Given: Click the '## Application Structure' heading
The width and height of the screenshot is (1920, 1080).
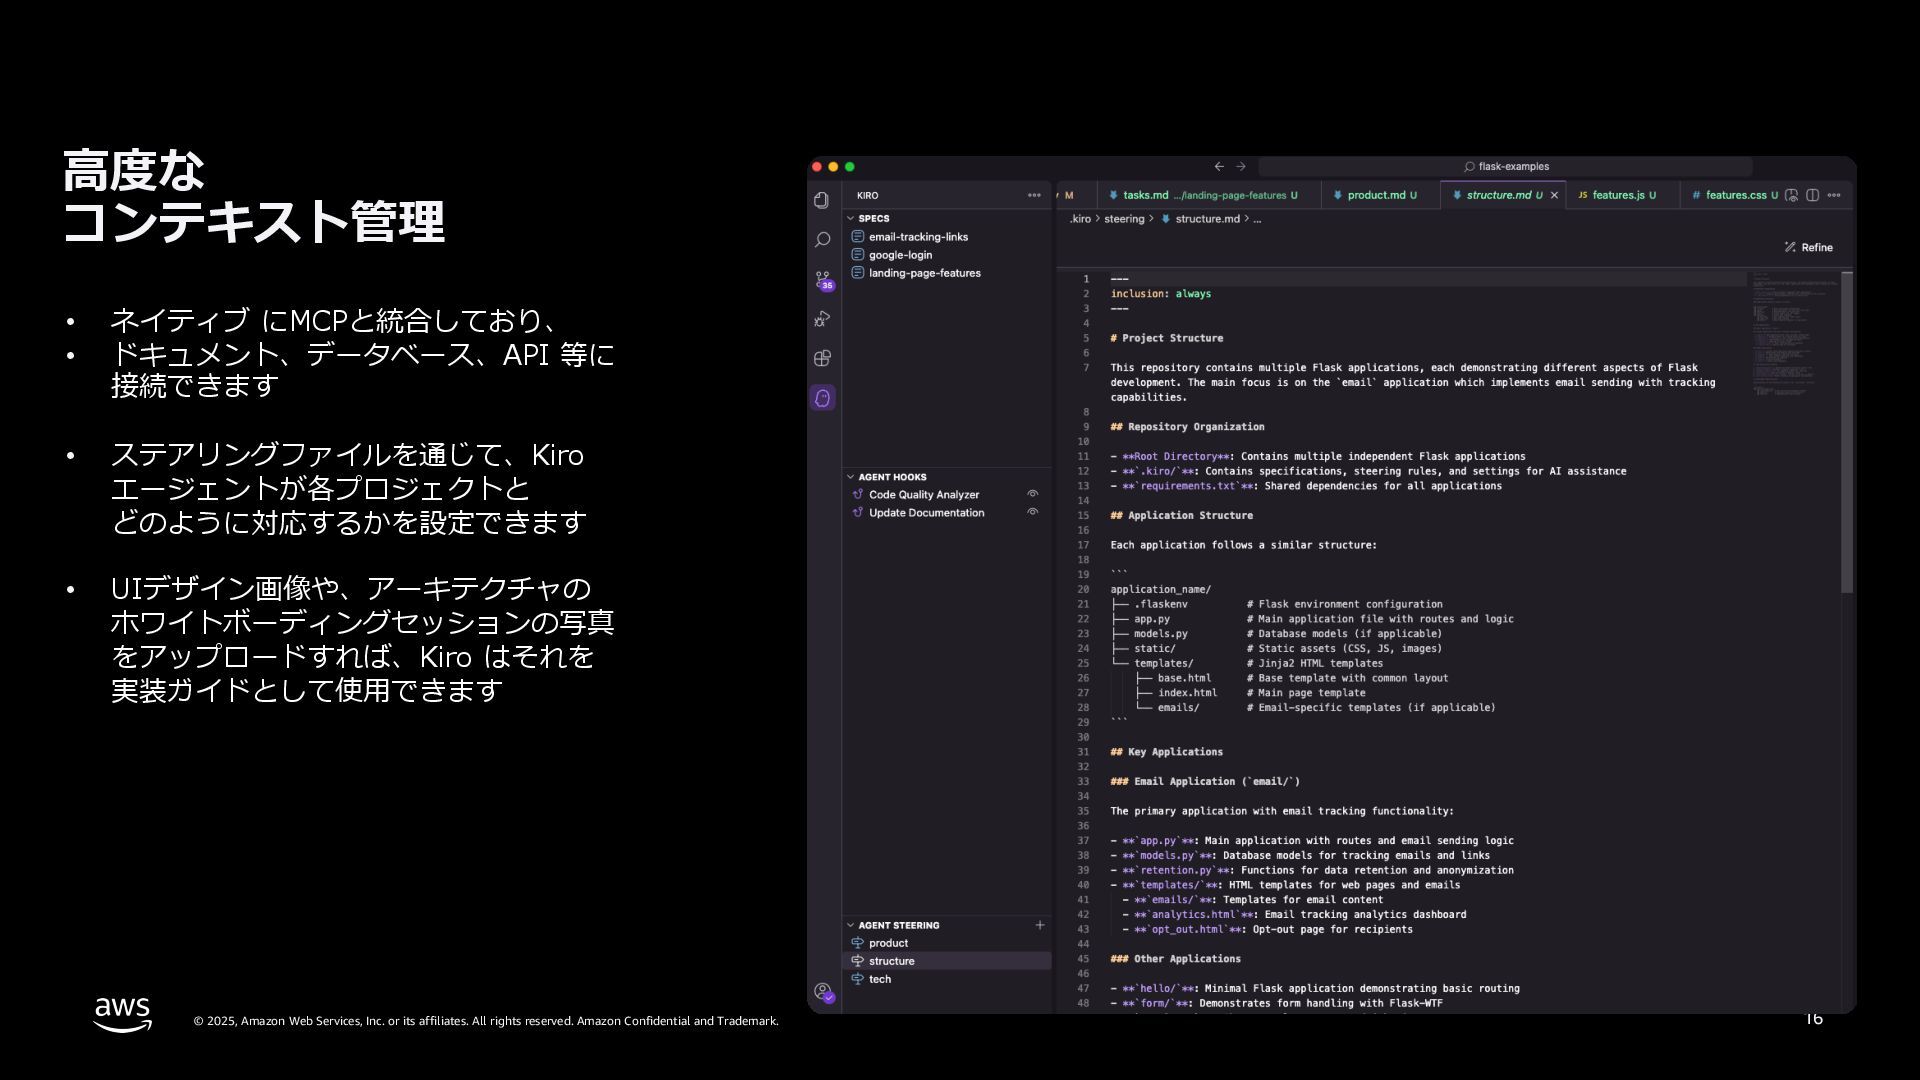Looking at the screenshot, I should pyautogui.click(x=1181, y=516).
